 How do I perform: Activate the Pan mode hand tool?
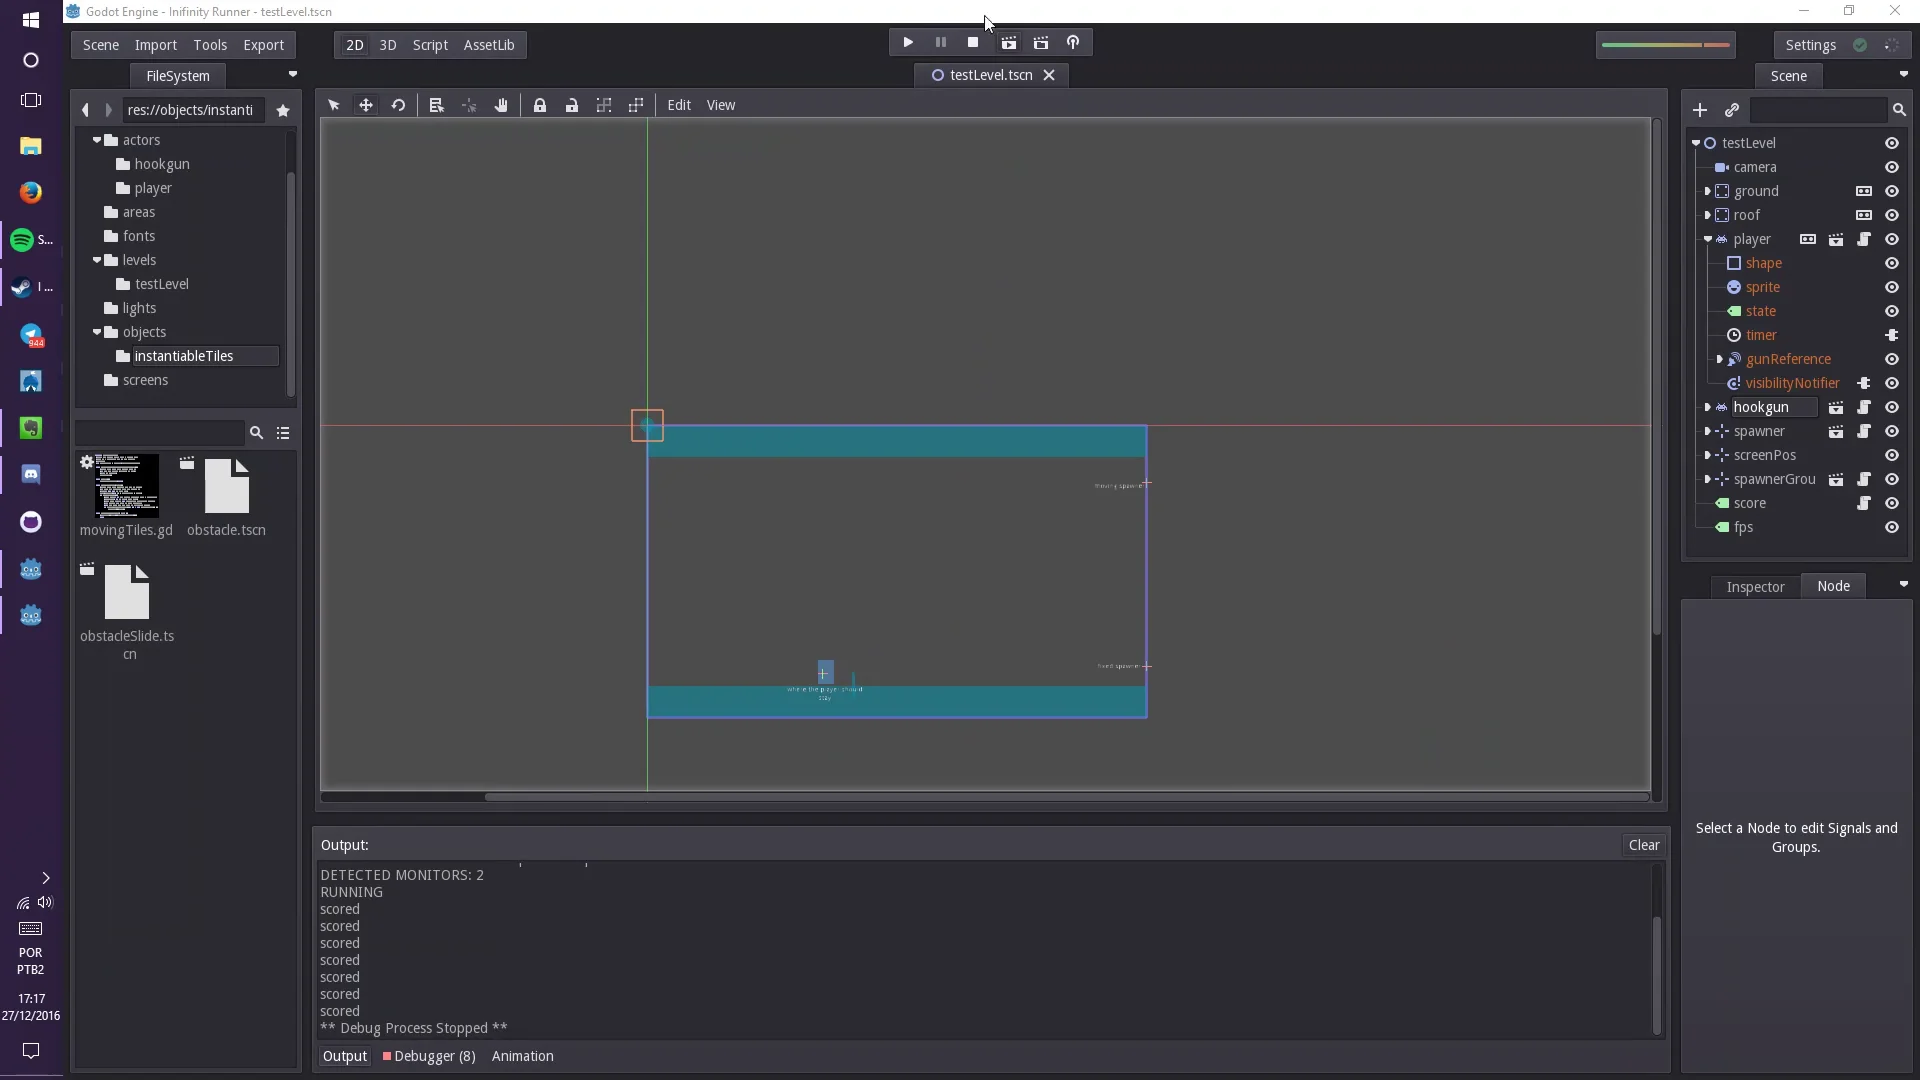click(x=501, y=105)
